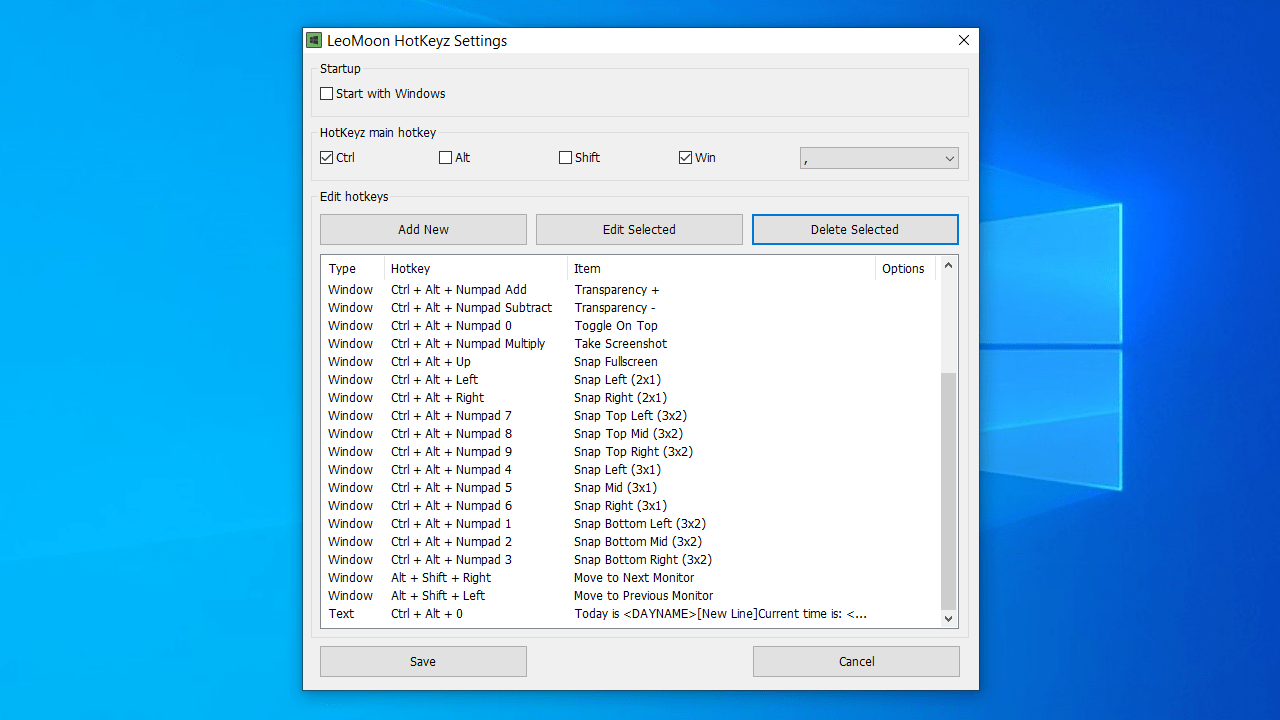Click the Edit Selected button
The image size is (1280, 720).
pyautogui.click(x=639, y=229)
